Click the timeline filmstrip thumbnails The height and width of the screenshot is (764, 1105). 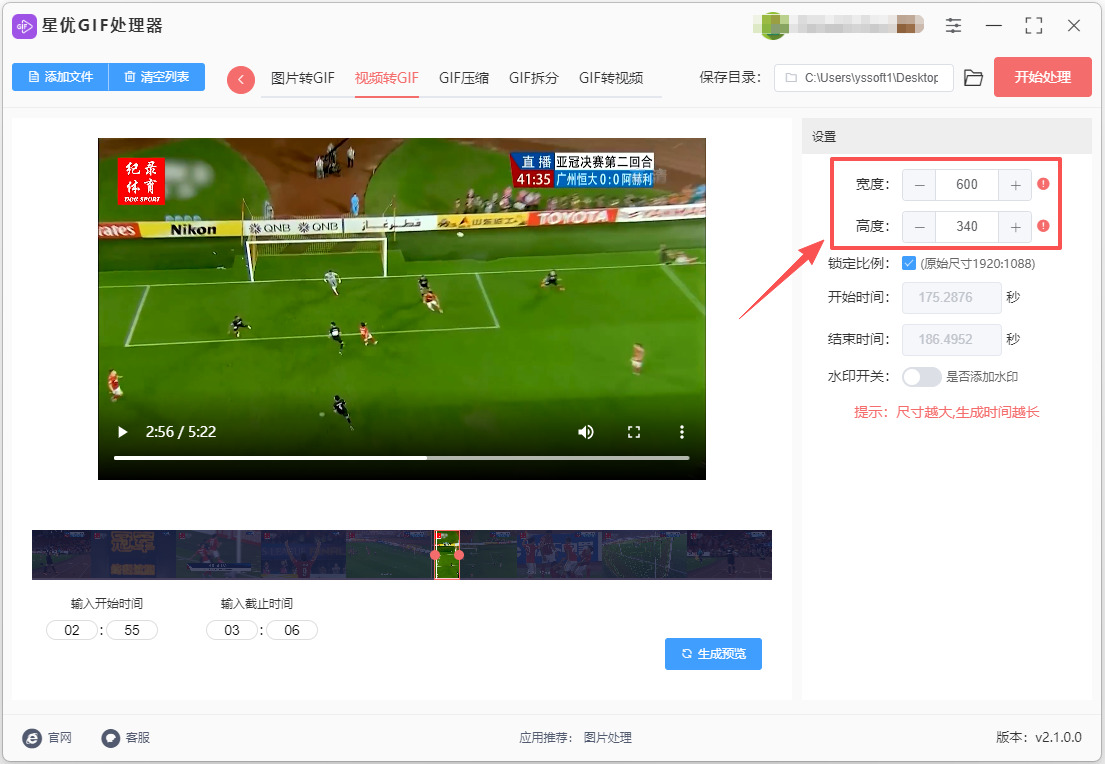pos(402,555)
